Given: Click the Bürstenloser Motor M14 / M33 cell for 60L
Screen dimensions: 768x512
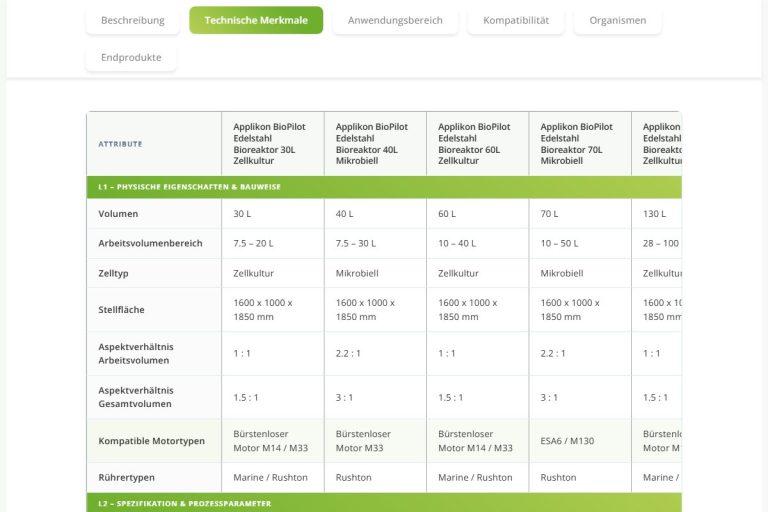Looking at the screenshot, I should [478, 441].
